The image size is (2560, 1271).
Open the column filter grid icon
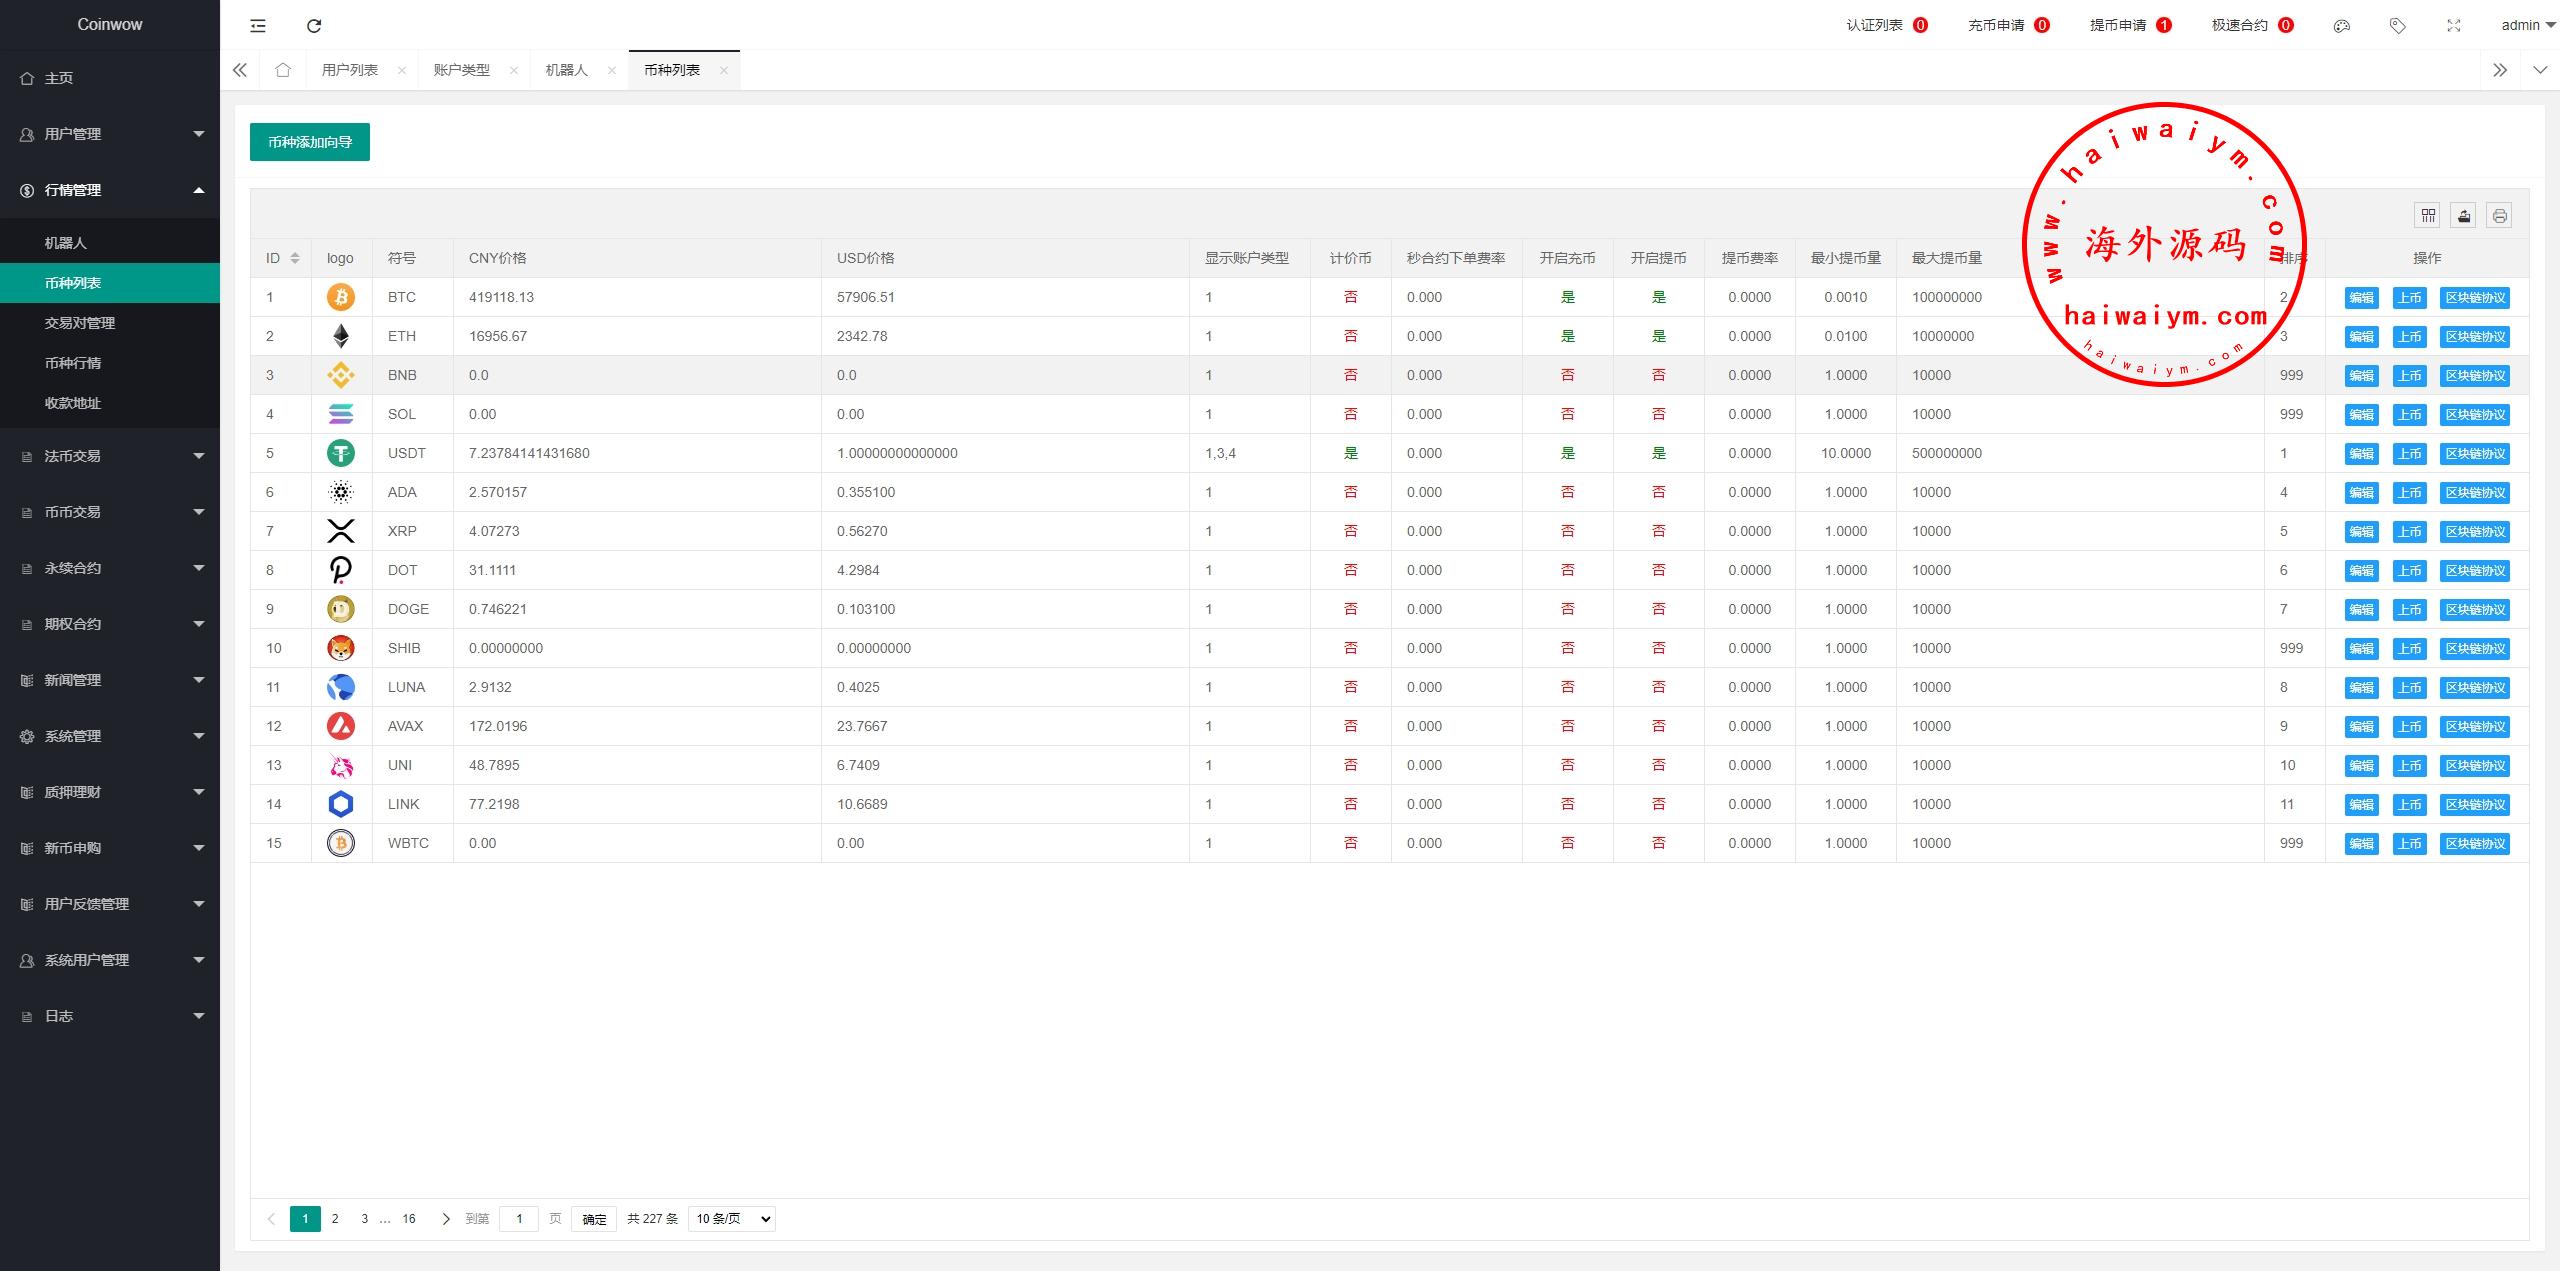[2428, 216]
